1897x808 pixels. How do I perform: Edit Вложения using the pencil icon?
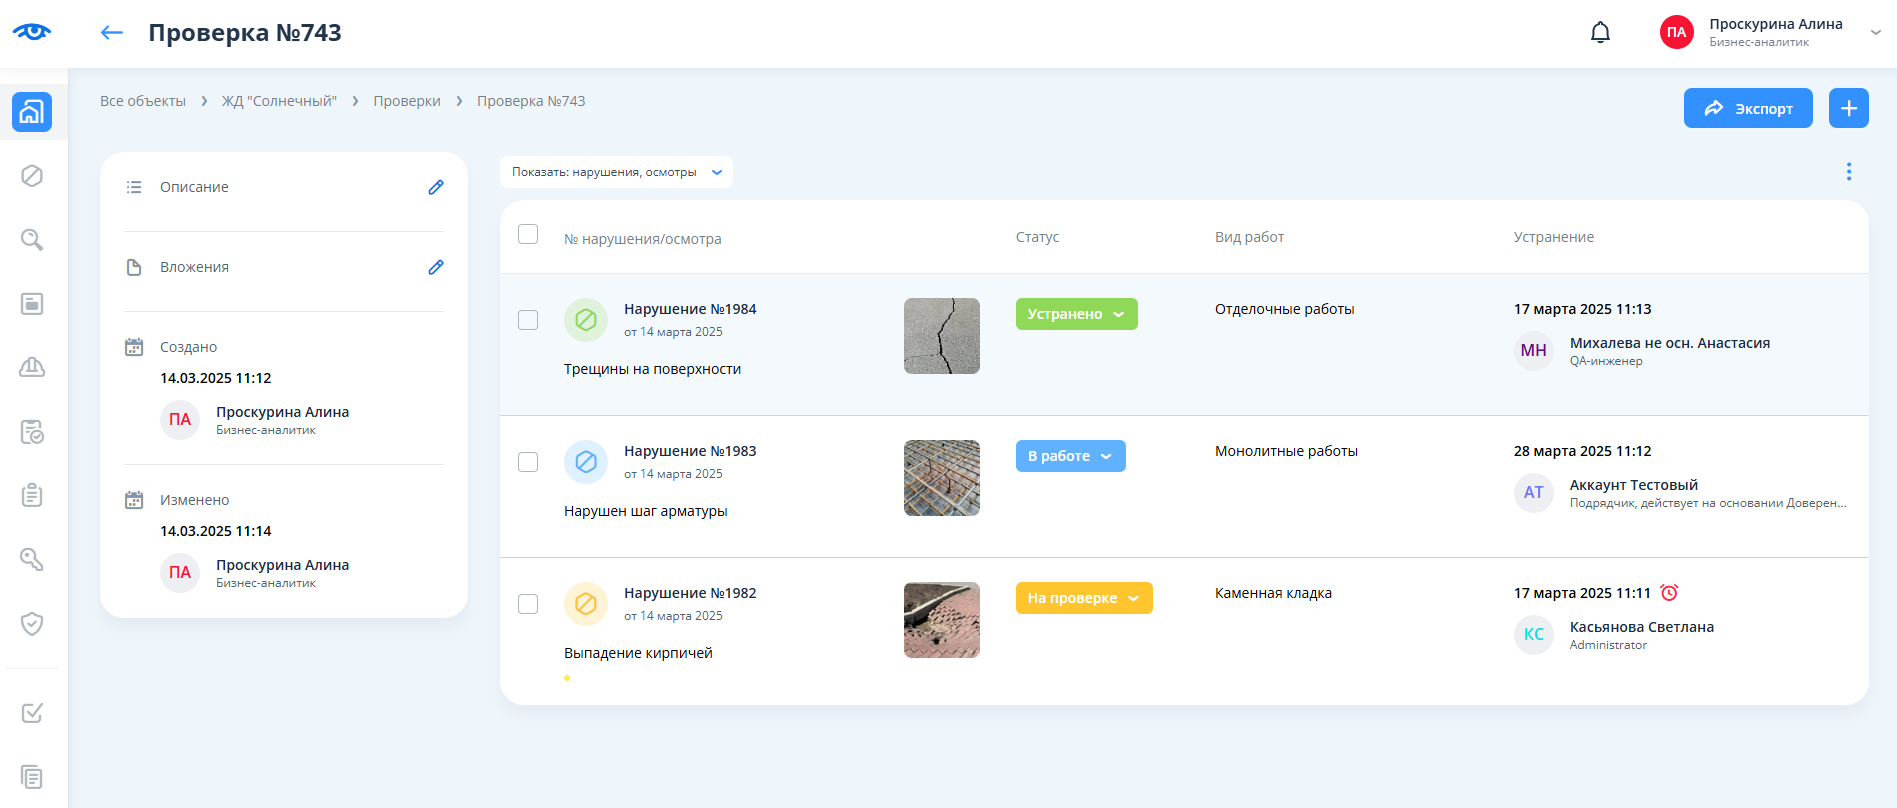[436, 267]
